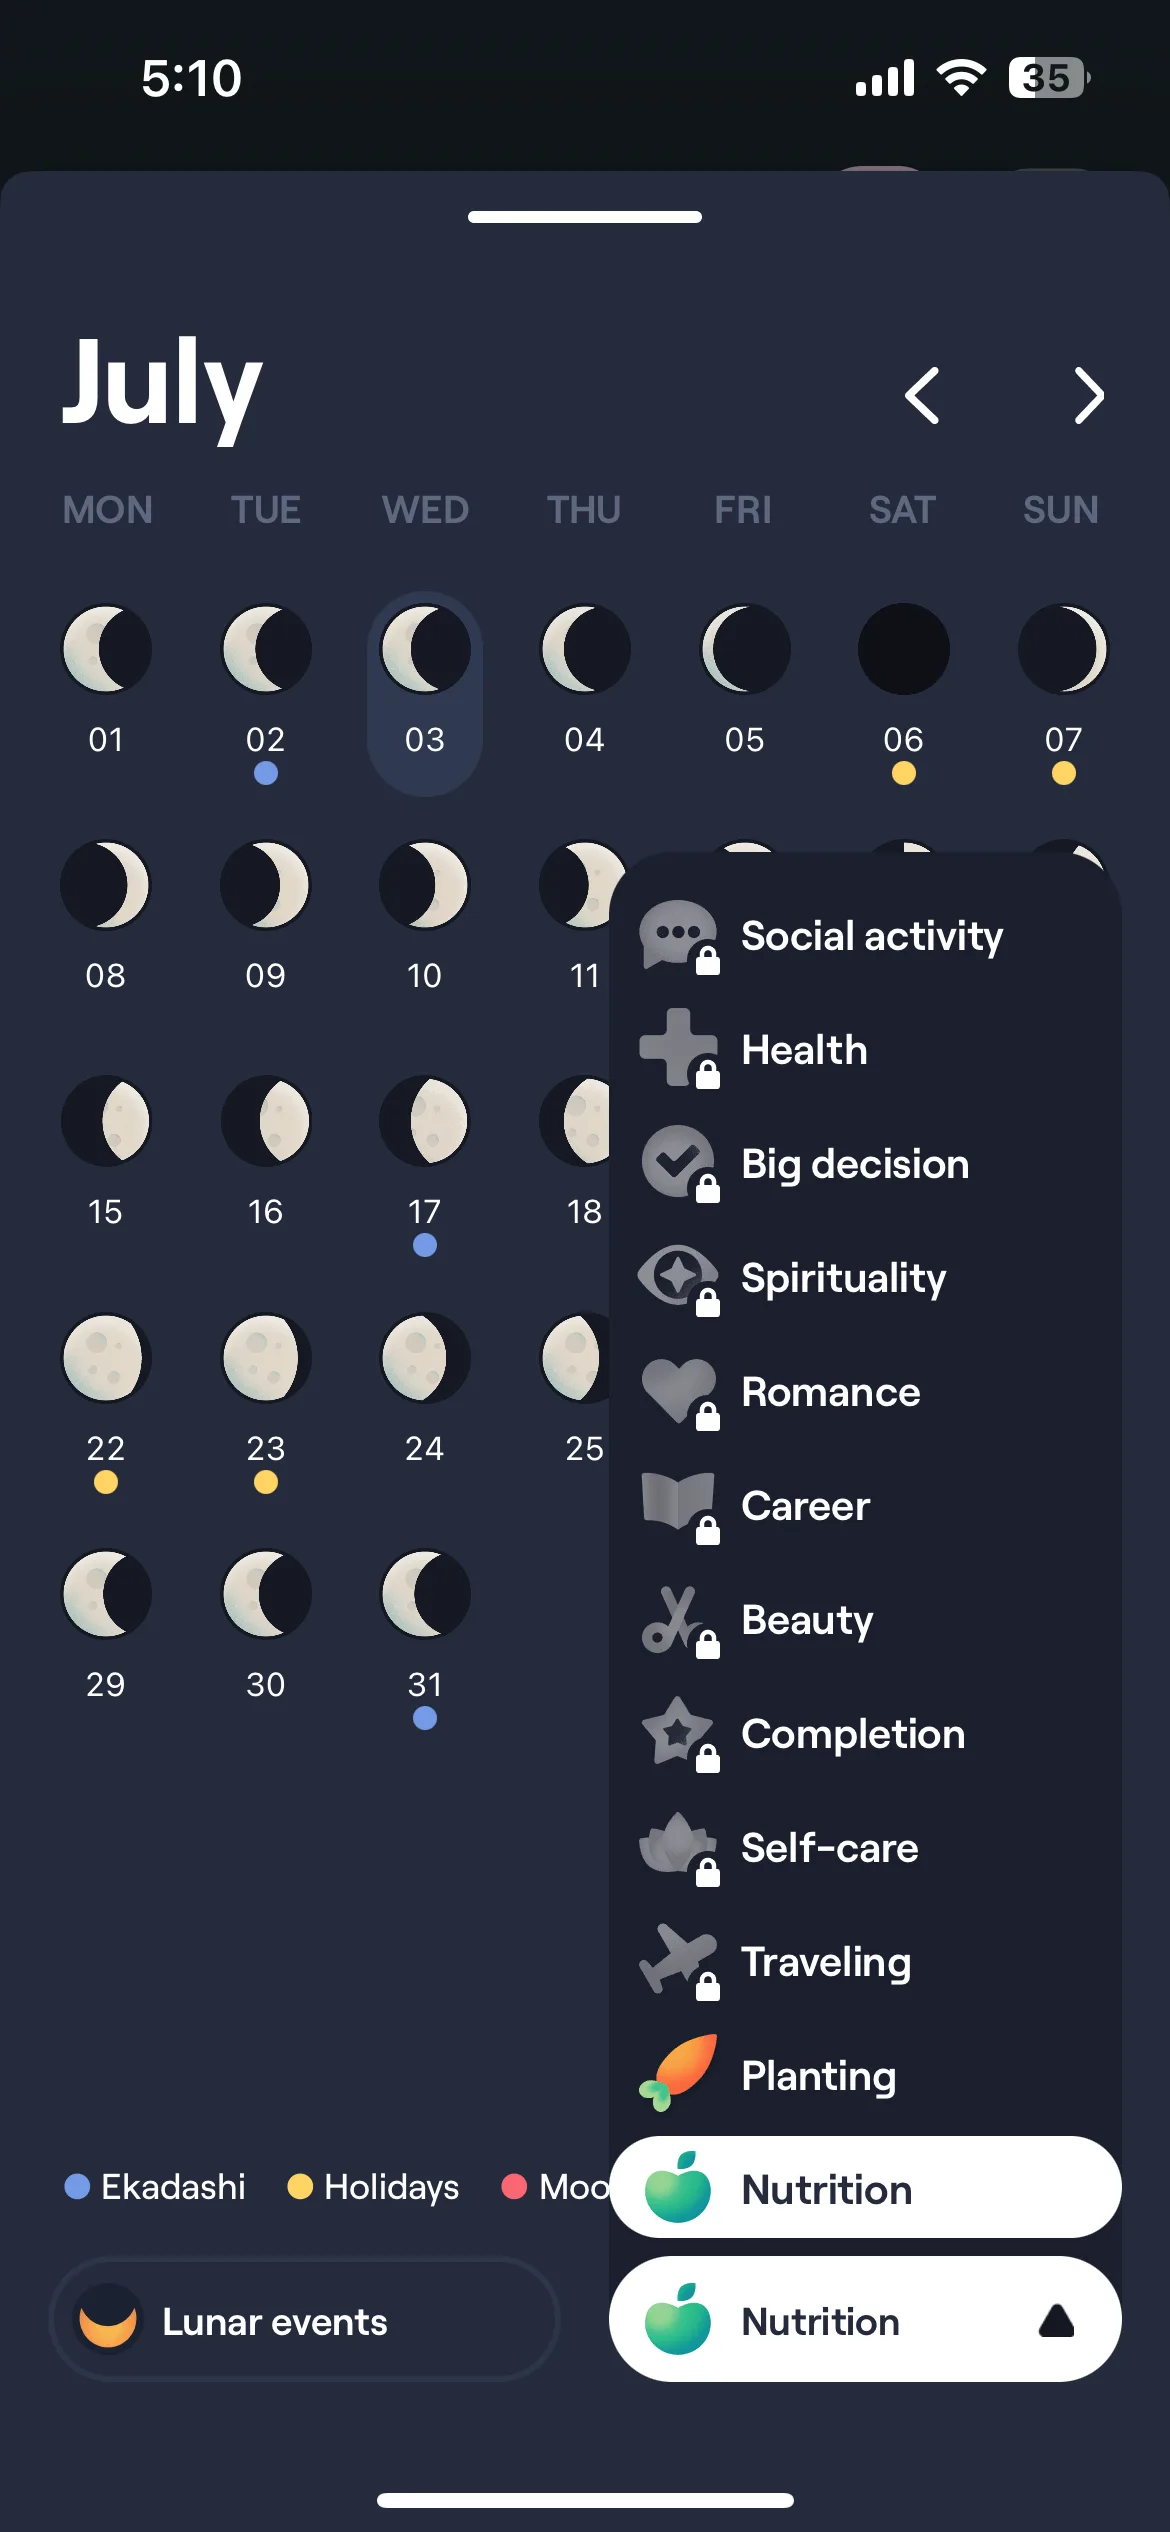The width and height of the screenshot is (1170, 2532).
Task: Go to the previous month
Action: pyautogui.click(x=922, y=396)
